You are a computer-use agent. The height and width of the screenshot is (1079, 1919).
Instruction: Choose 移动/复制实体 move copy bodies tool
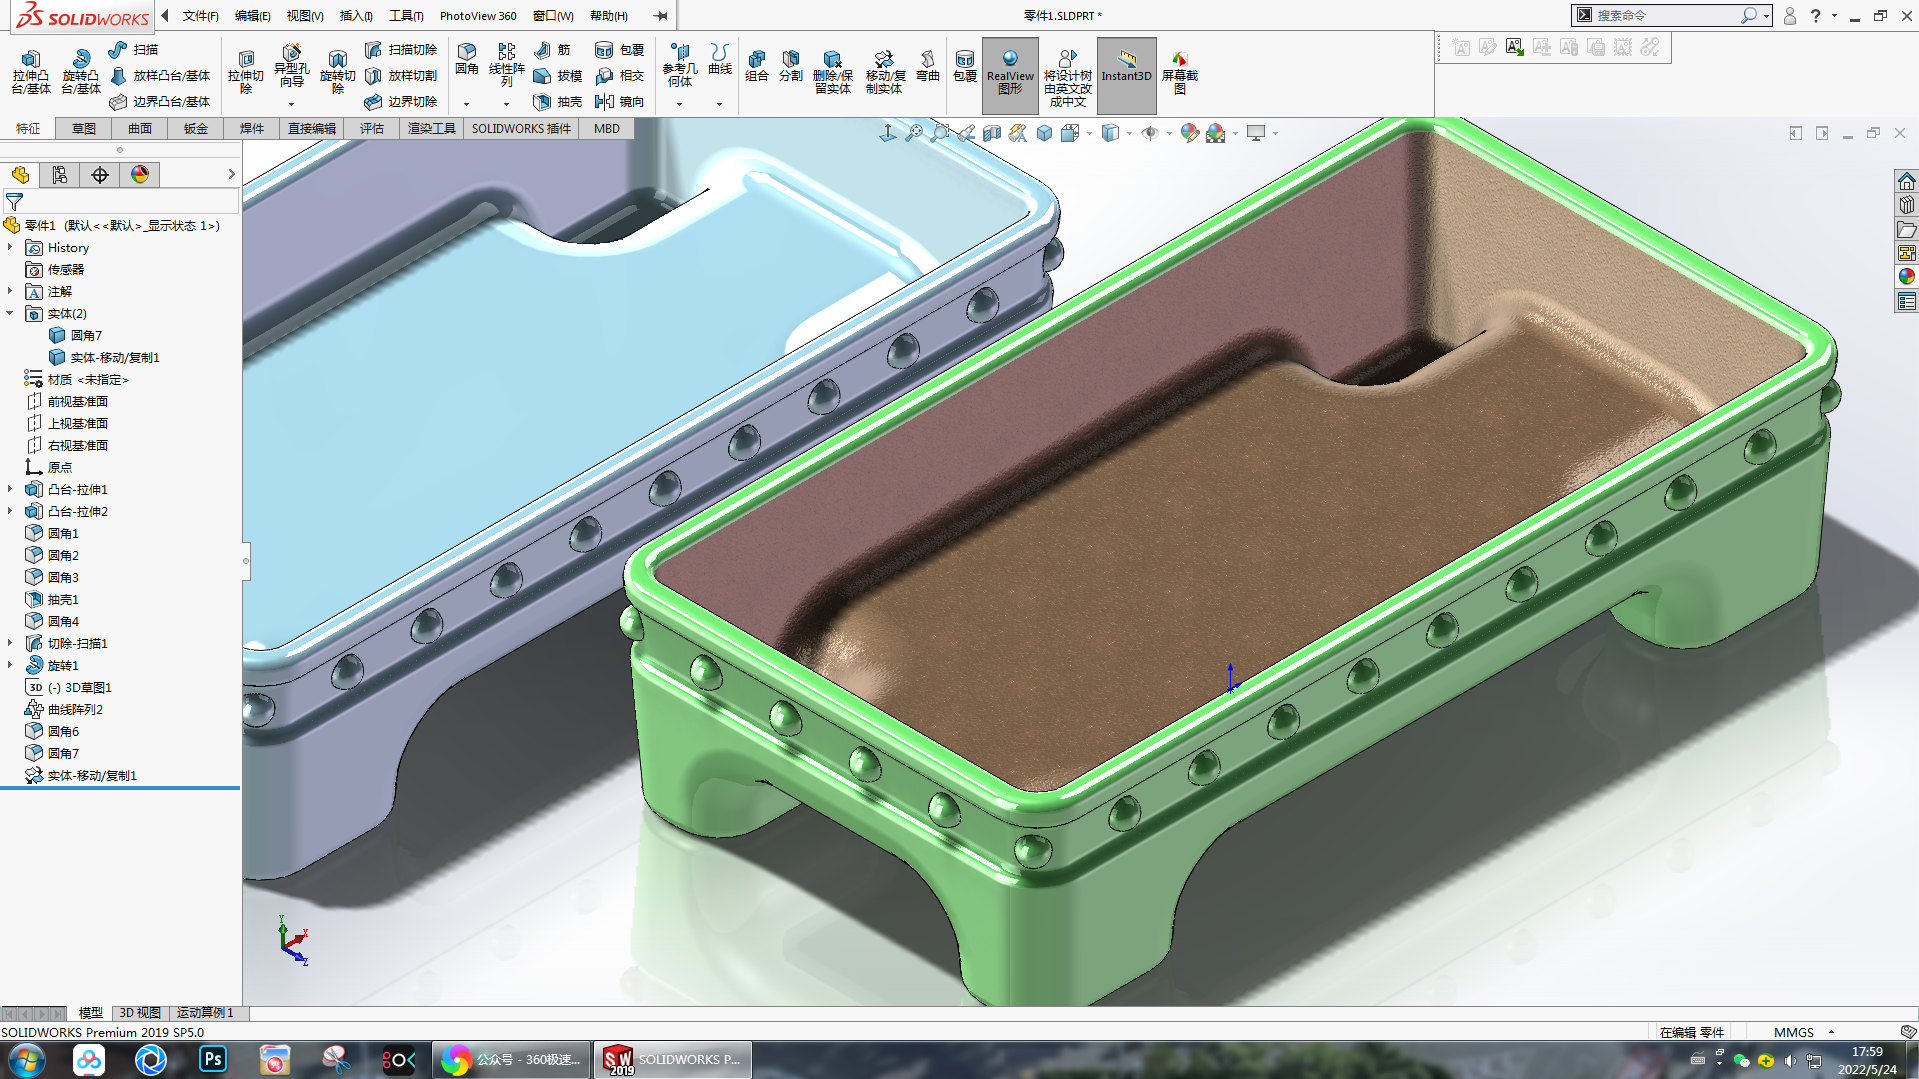tap(885, 72)
